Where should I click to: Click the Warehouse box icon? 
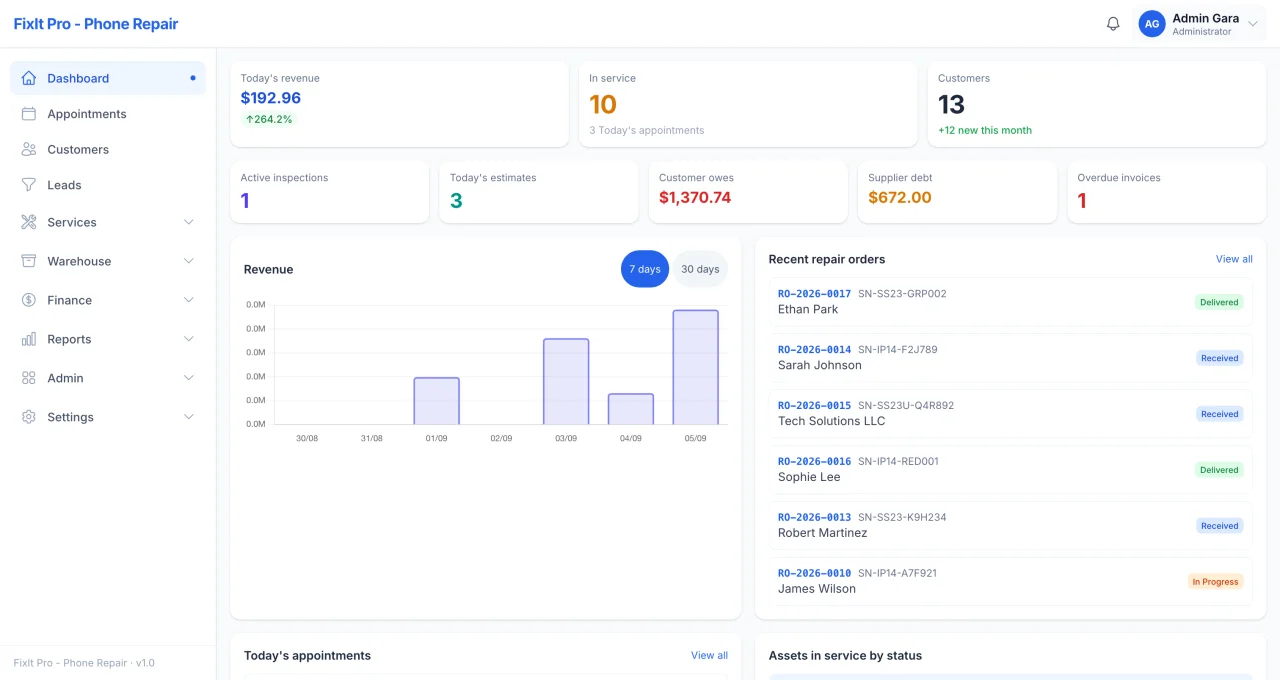point(29,261)
